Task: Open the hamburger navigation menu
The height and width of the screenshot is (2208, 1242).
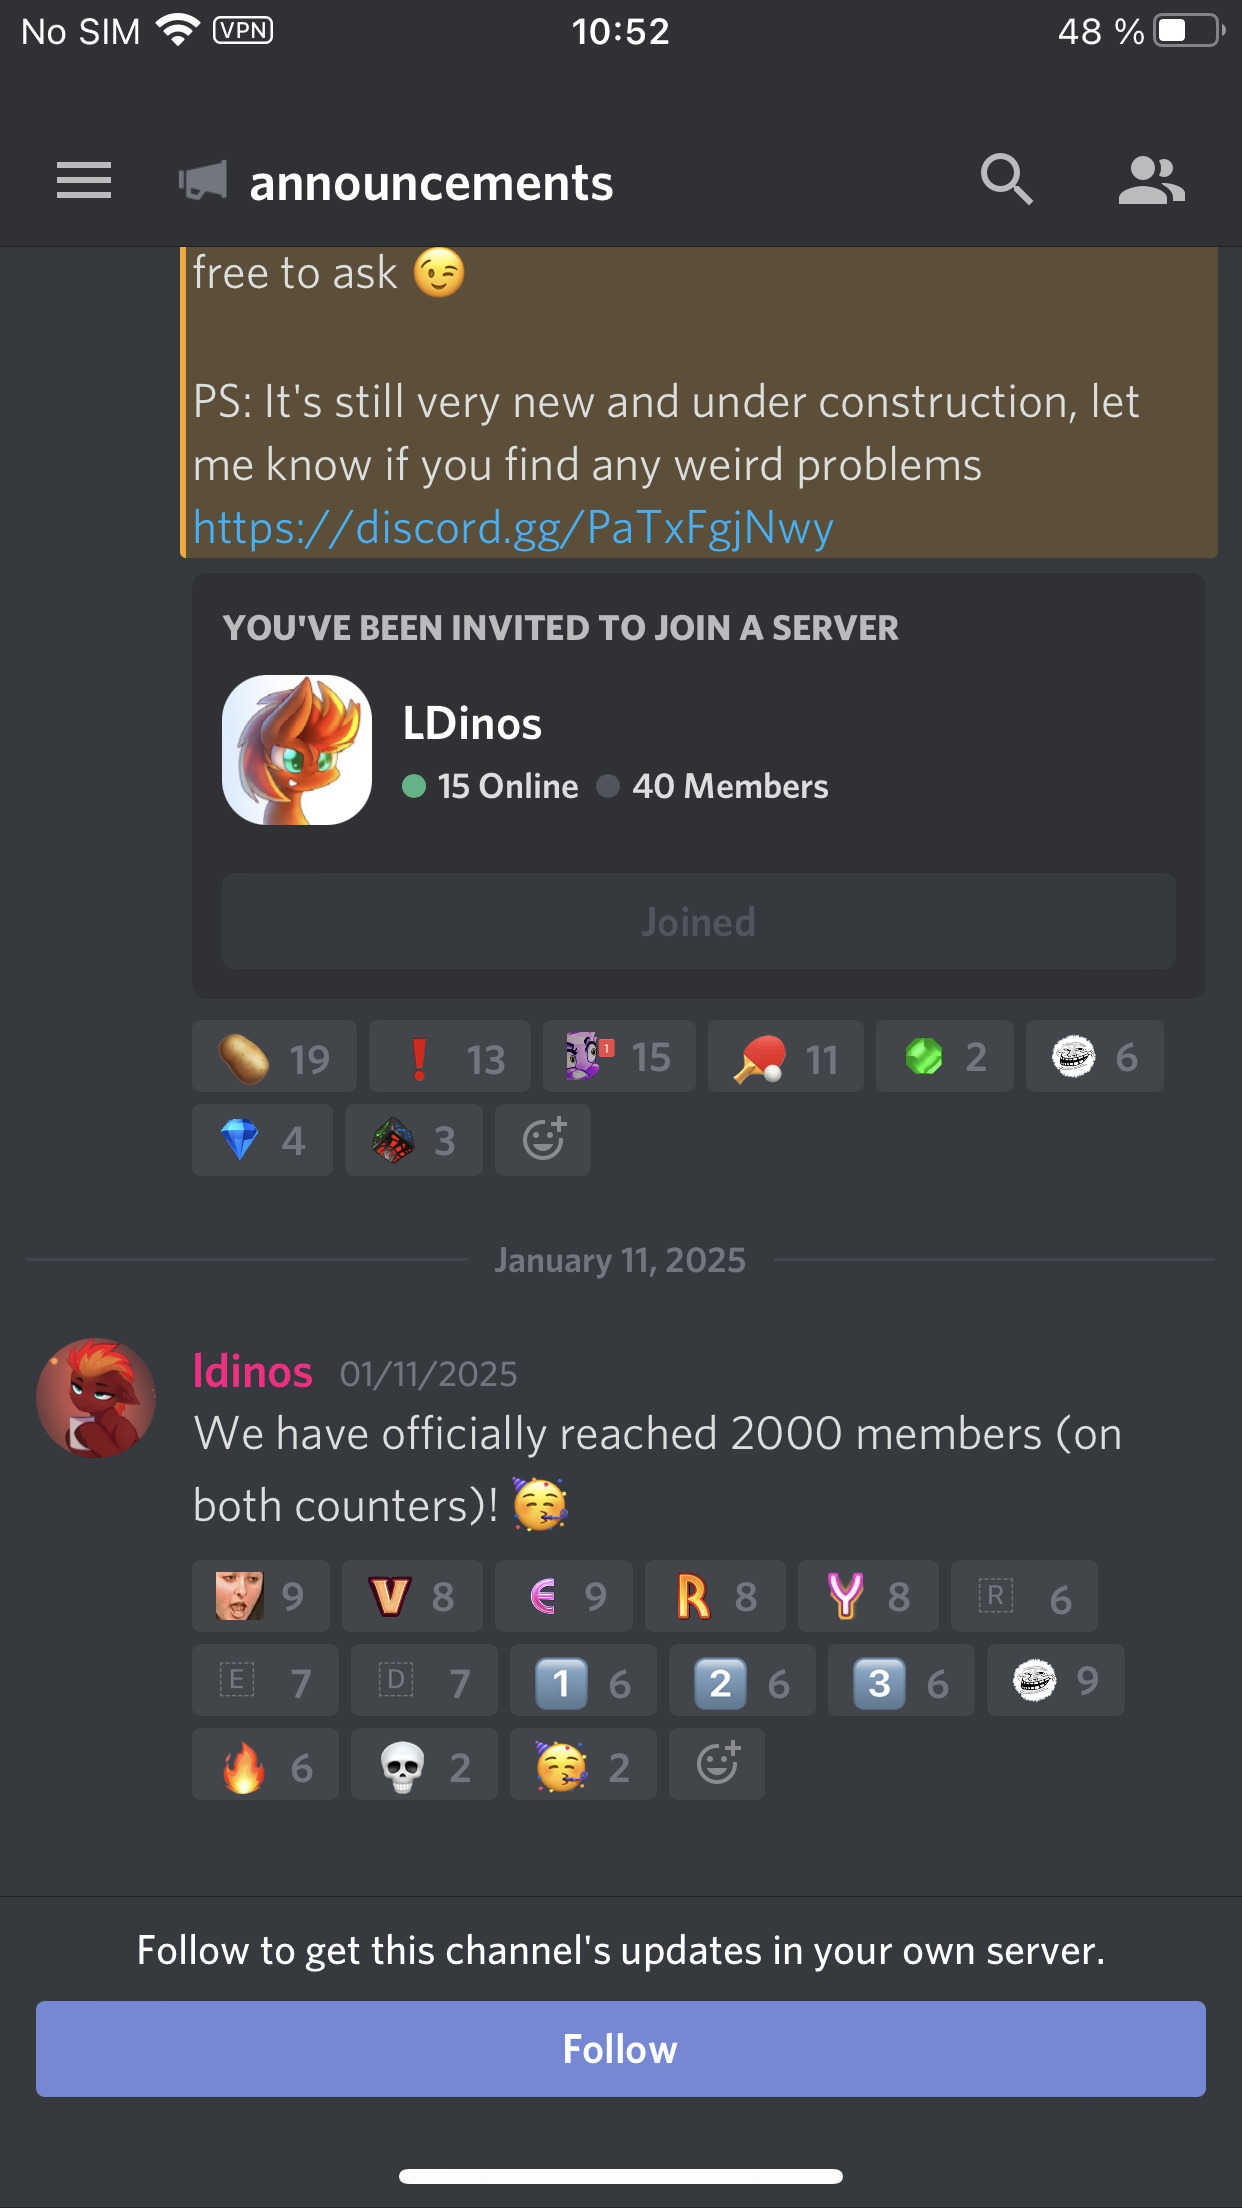Action: pyautogui.click(x=84, y=181)
